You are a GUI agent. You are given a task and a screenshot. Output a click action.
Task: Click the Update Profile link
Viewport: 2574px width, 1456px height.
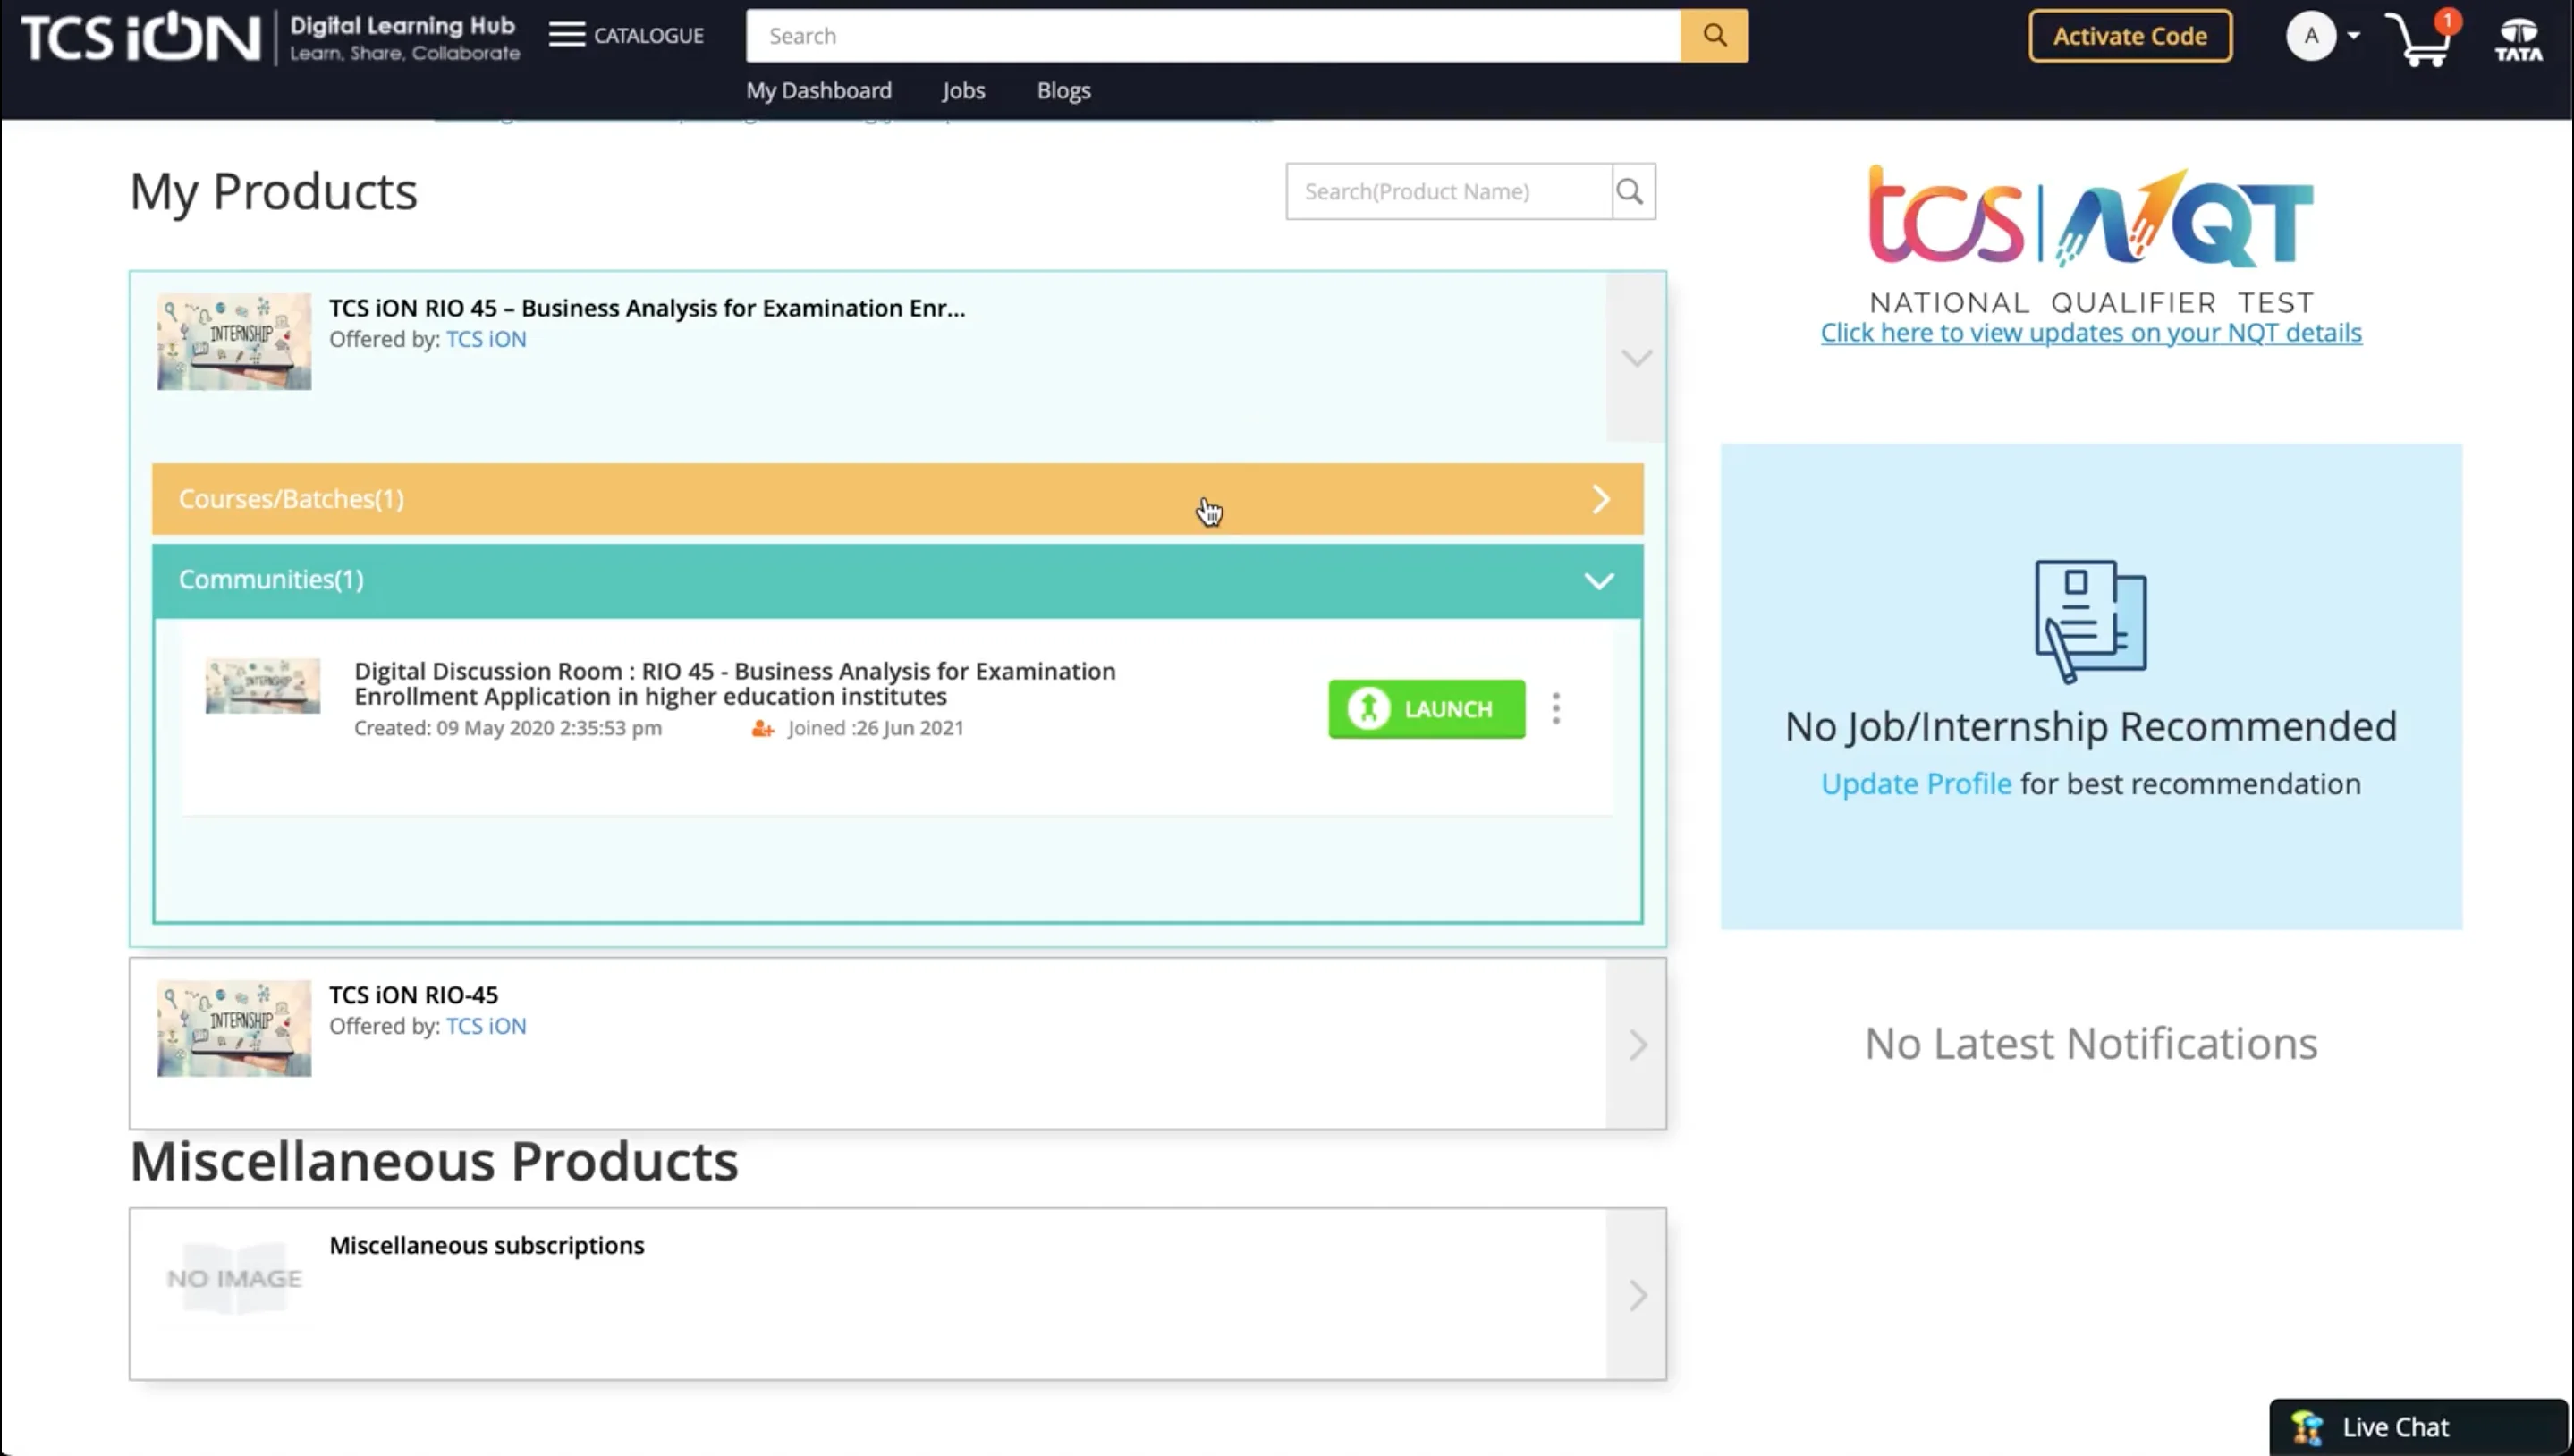coord(1915,784)
